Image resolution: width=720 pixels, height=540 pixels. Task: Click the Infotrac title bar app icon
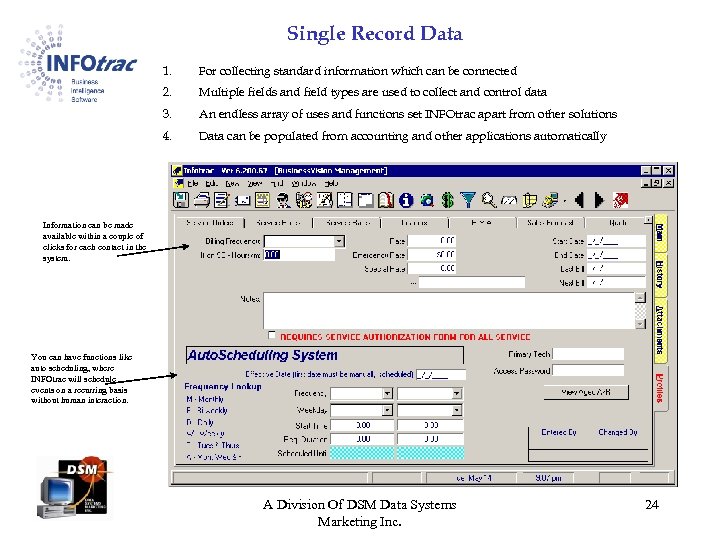[177, 171]
